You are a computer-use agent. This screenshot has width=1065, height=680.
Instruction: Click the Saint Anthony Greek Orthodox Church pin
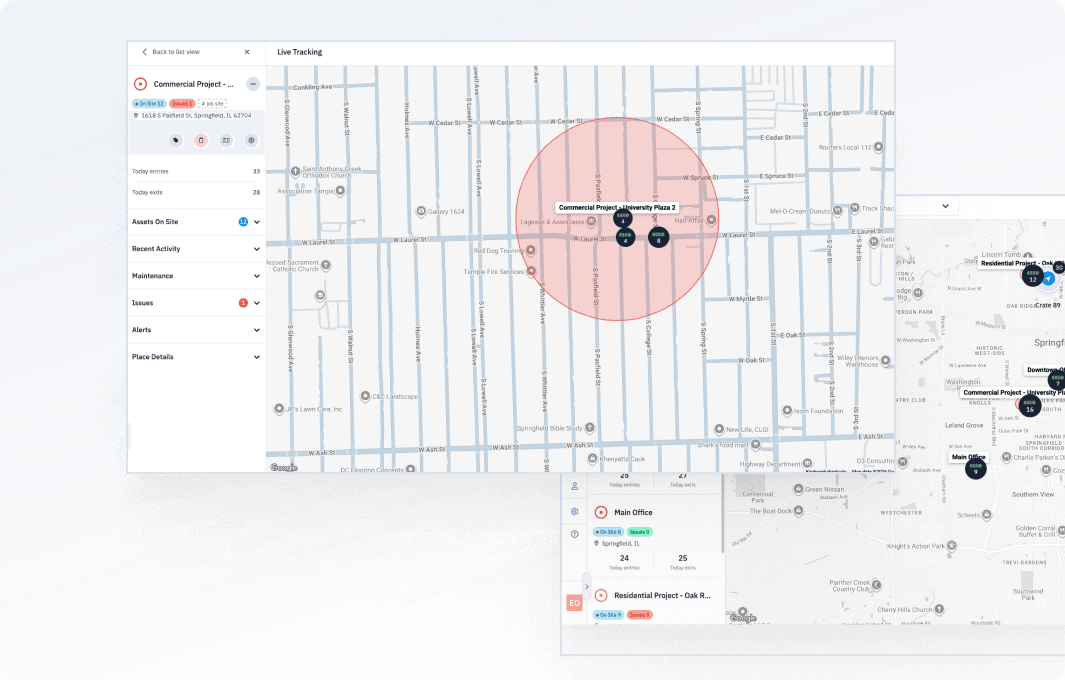(x=295, y=172)
